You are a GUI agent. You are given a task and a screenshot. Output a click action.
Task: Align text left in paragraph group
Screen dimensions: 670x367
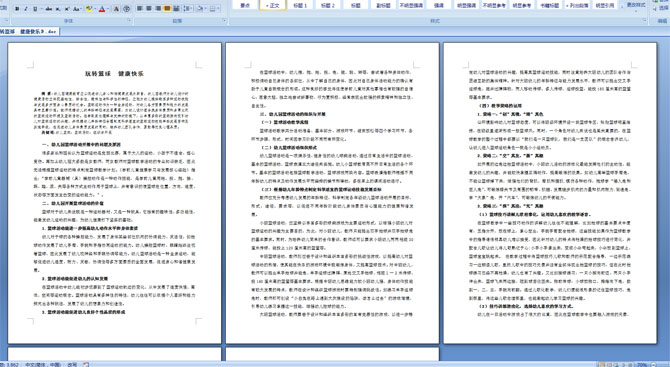pyautogui.click(x=139, y=9)
